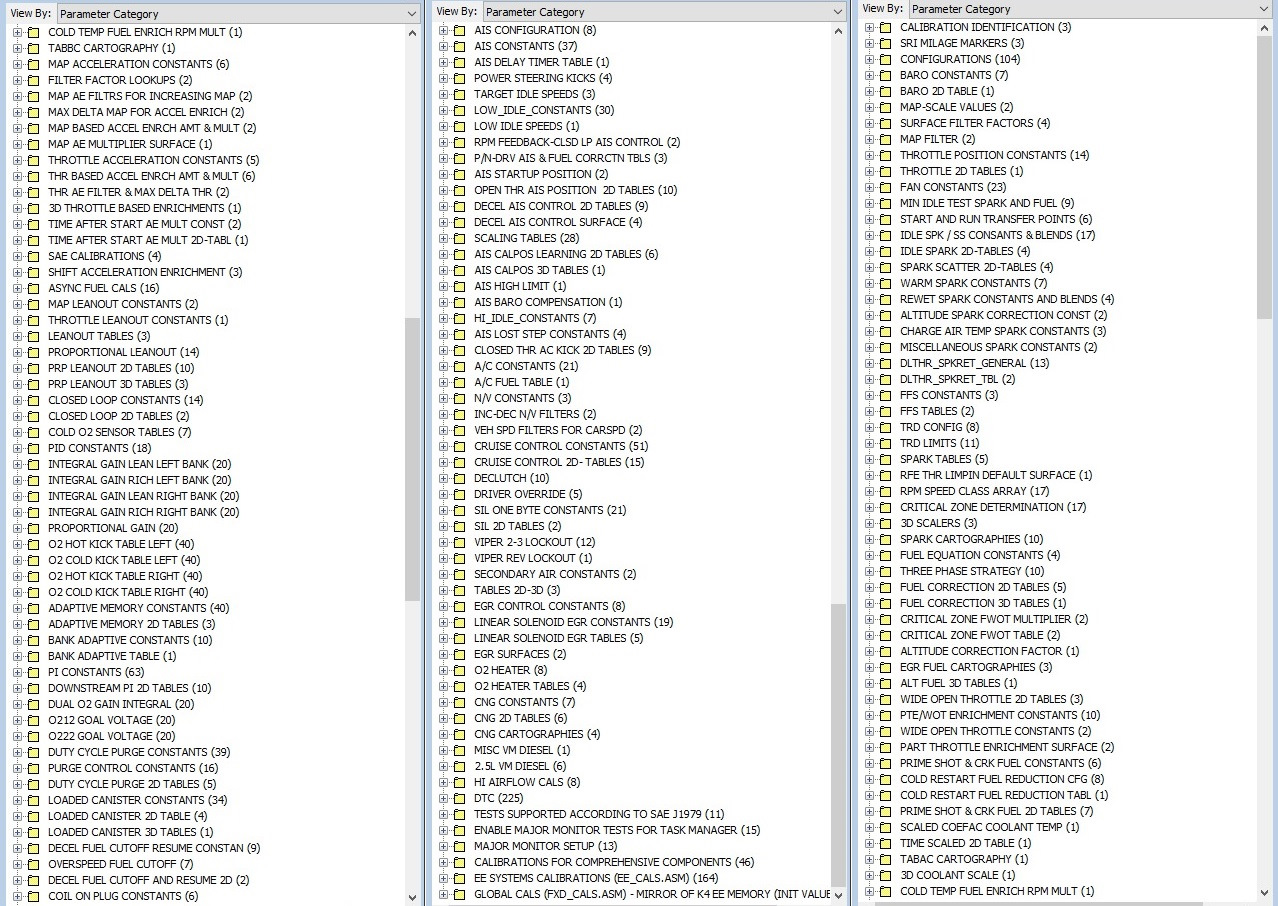Select POWER STEERING KICKS (4)
The width and height of the screenshot is (1278, 906).
click(x=543, y=78)
